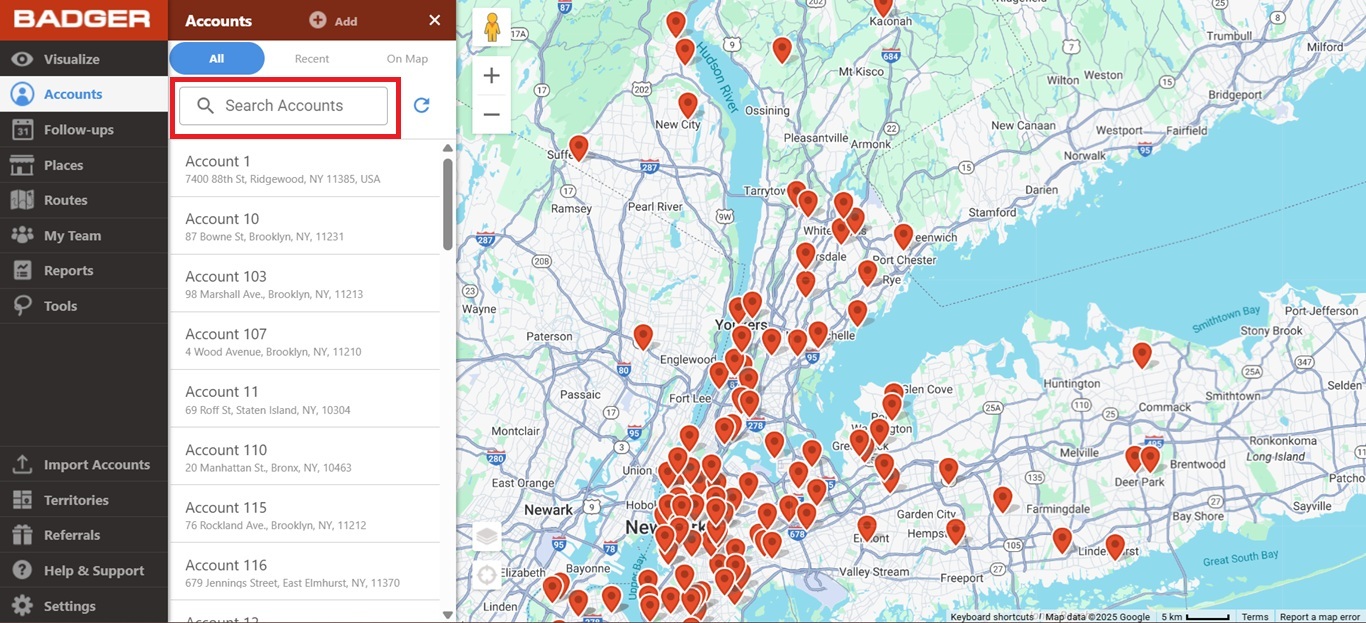Select Account 115 on Rockland Ave
Viewport: 1366px width, 623px height.
[x=305, y=515]
